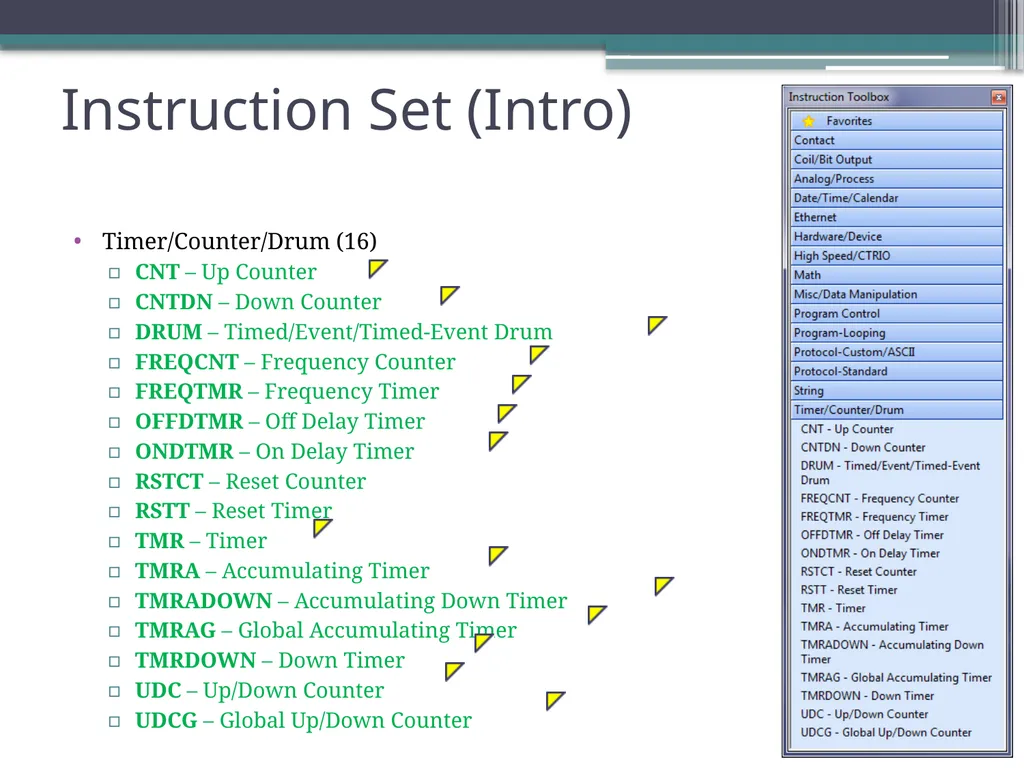Click slide text 'FREQCNT – Frequency Counter'
The image size is (1024, 768).
(x=295, y=362)
